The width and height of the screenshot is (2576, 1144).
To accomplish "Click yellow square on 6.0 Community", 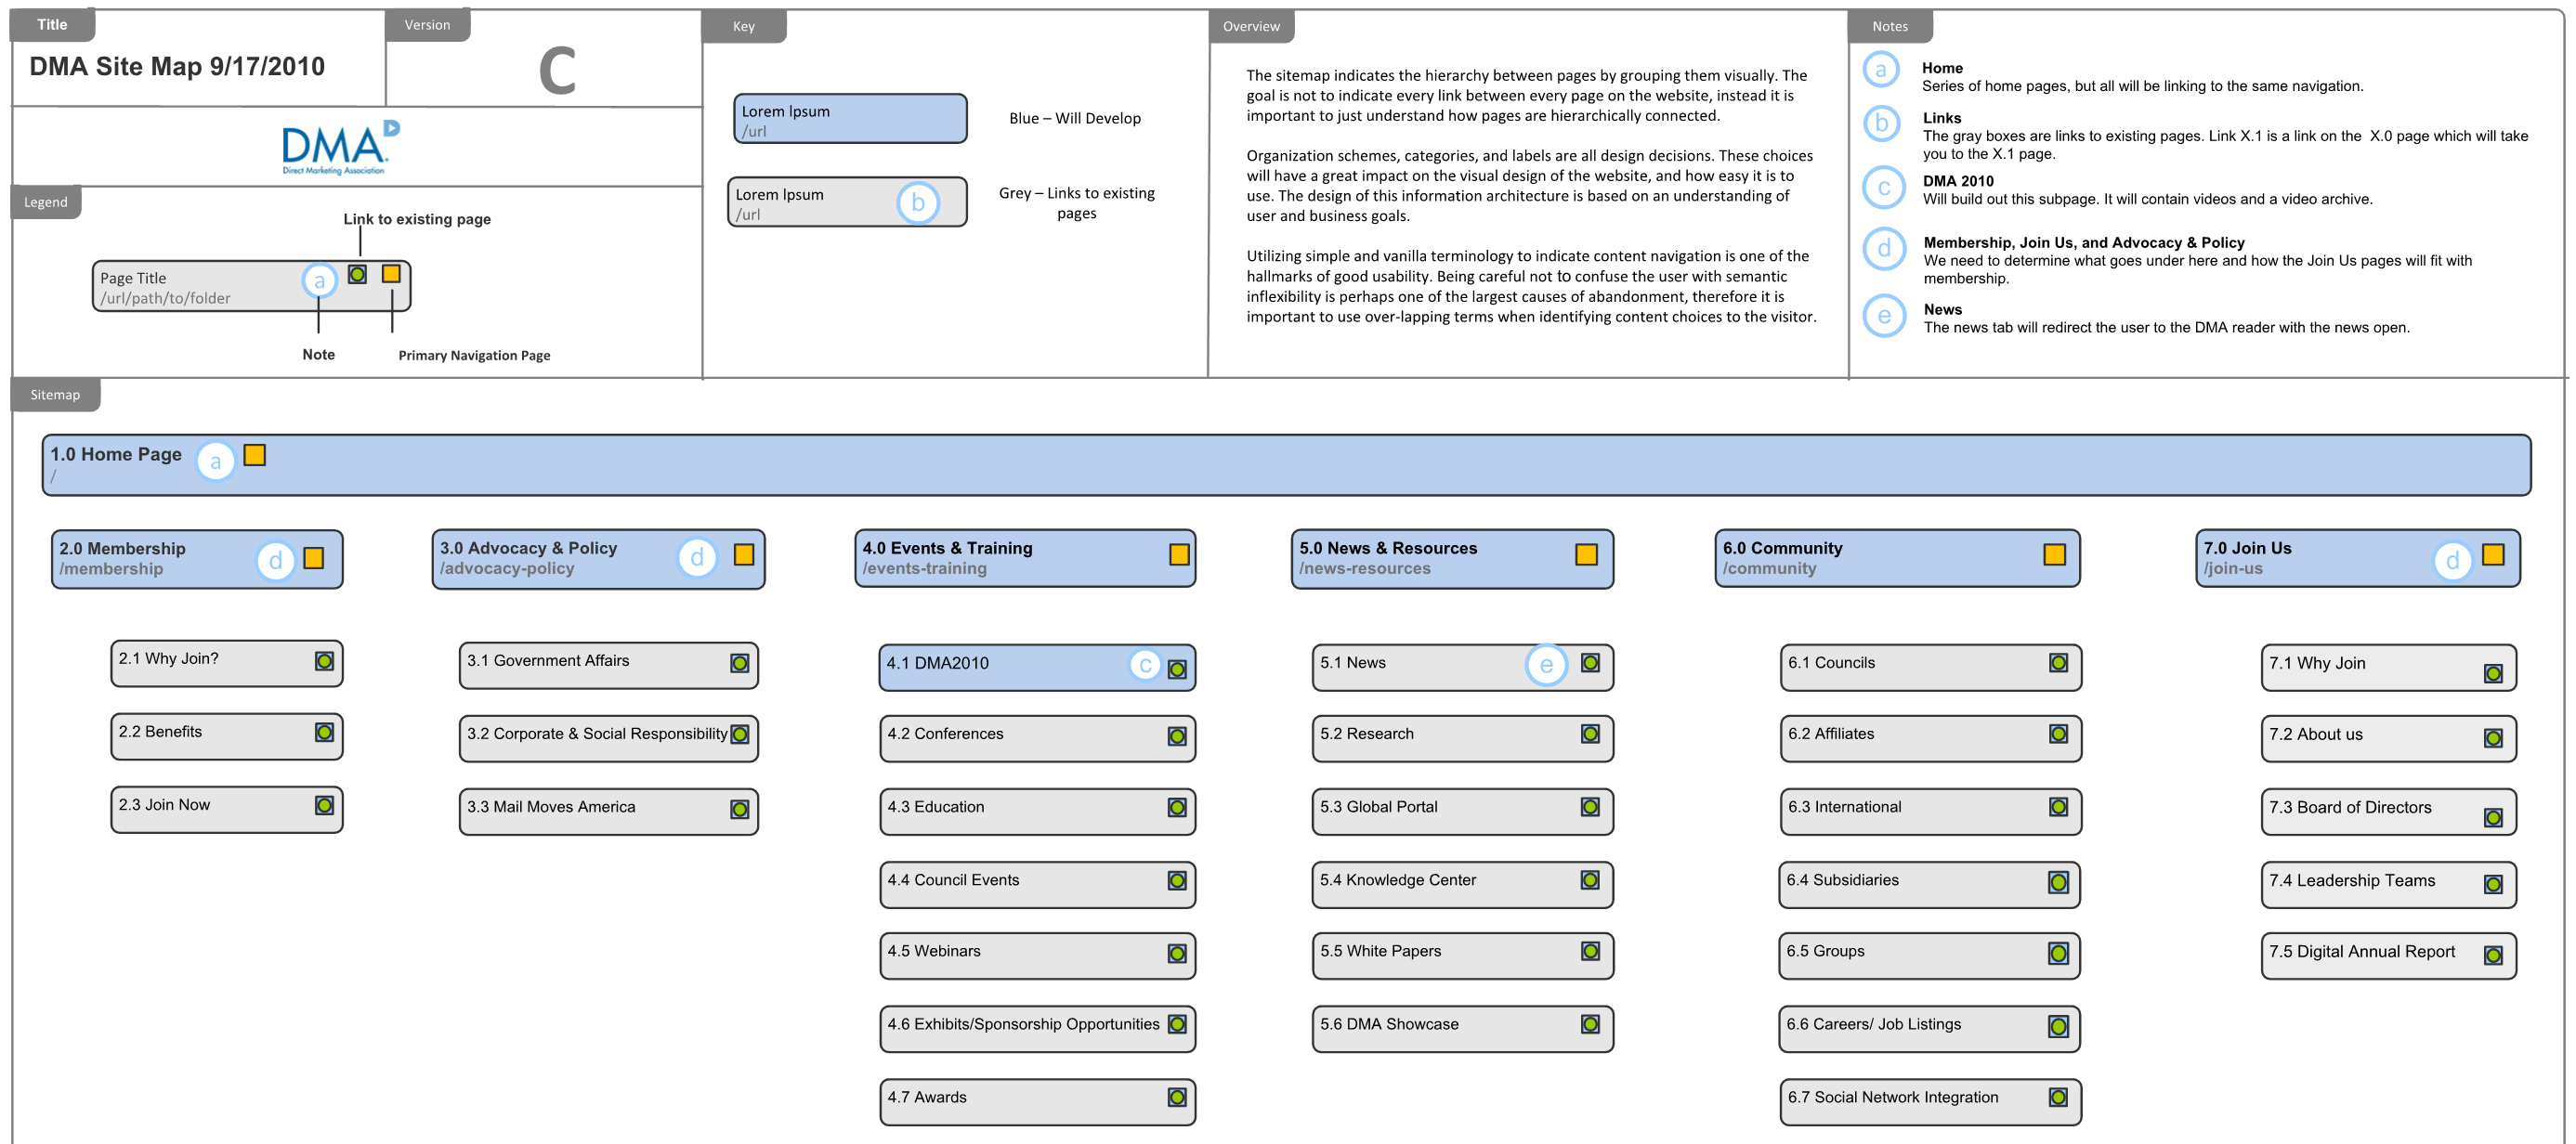I will (2054, 555).
